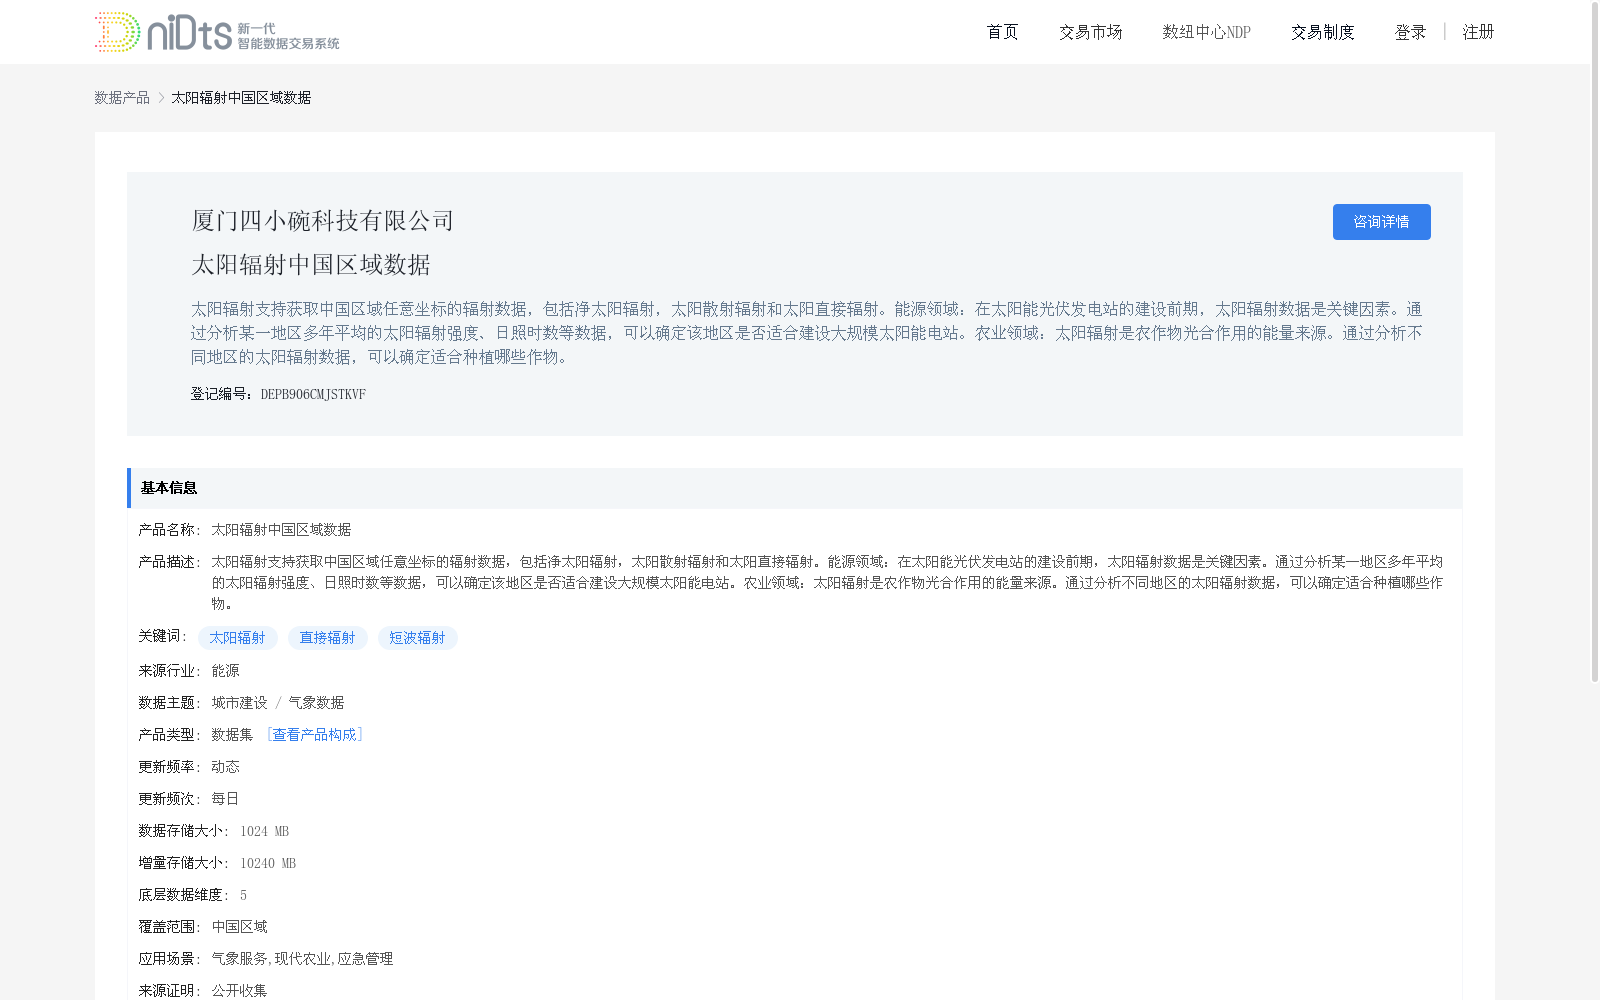
Task: Select the 短波辐射 keyword tag
Action: point(418,638)
